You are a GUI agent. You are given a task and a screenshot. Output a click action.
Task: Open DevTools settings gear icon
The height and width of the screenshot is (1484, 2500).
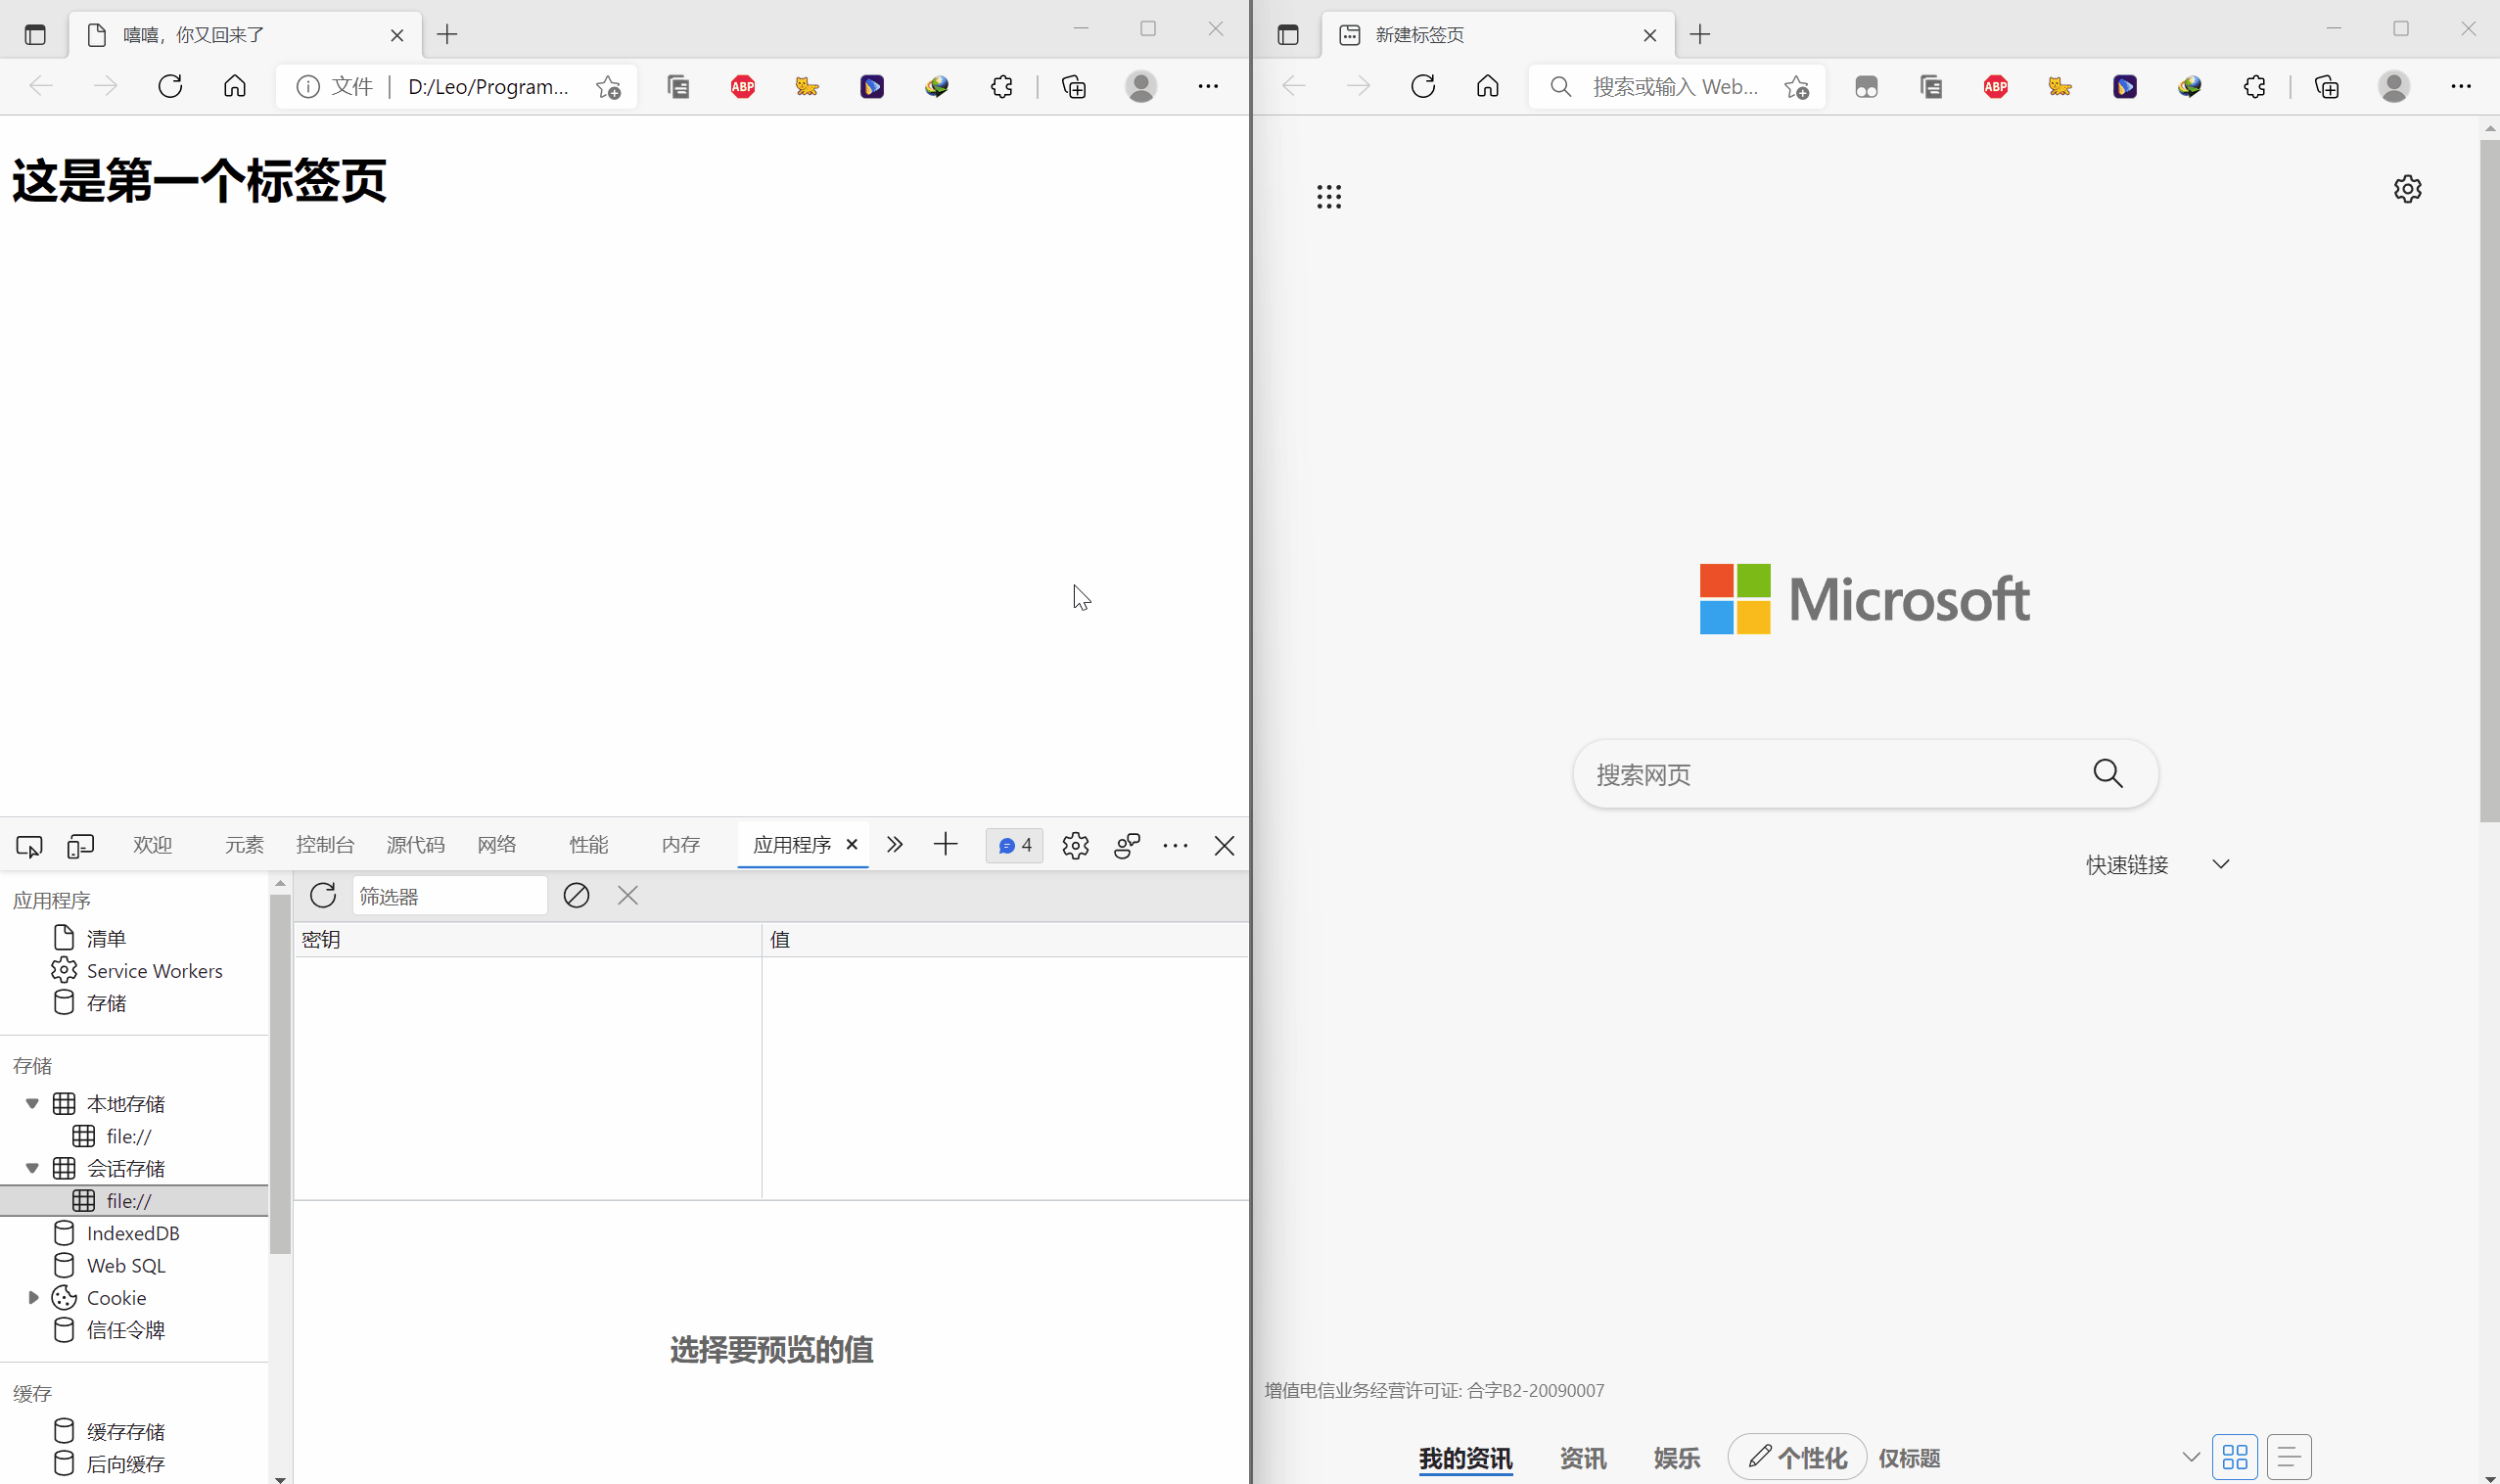click(1074, 845)
